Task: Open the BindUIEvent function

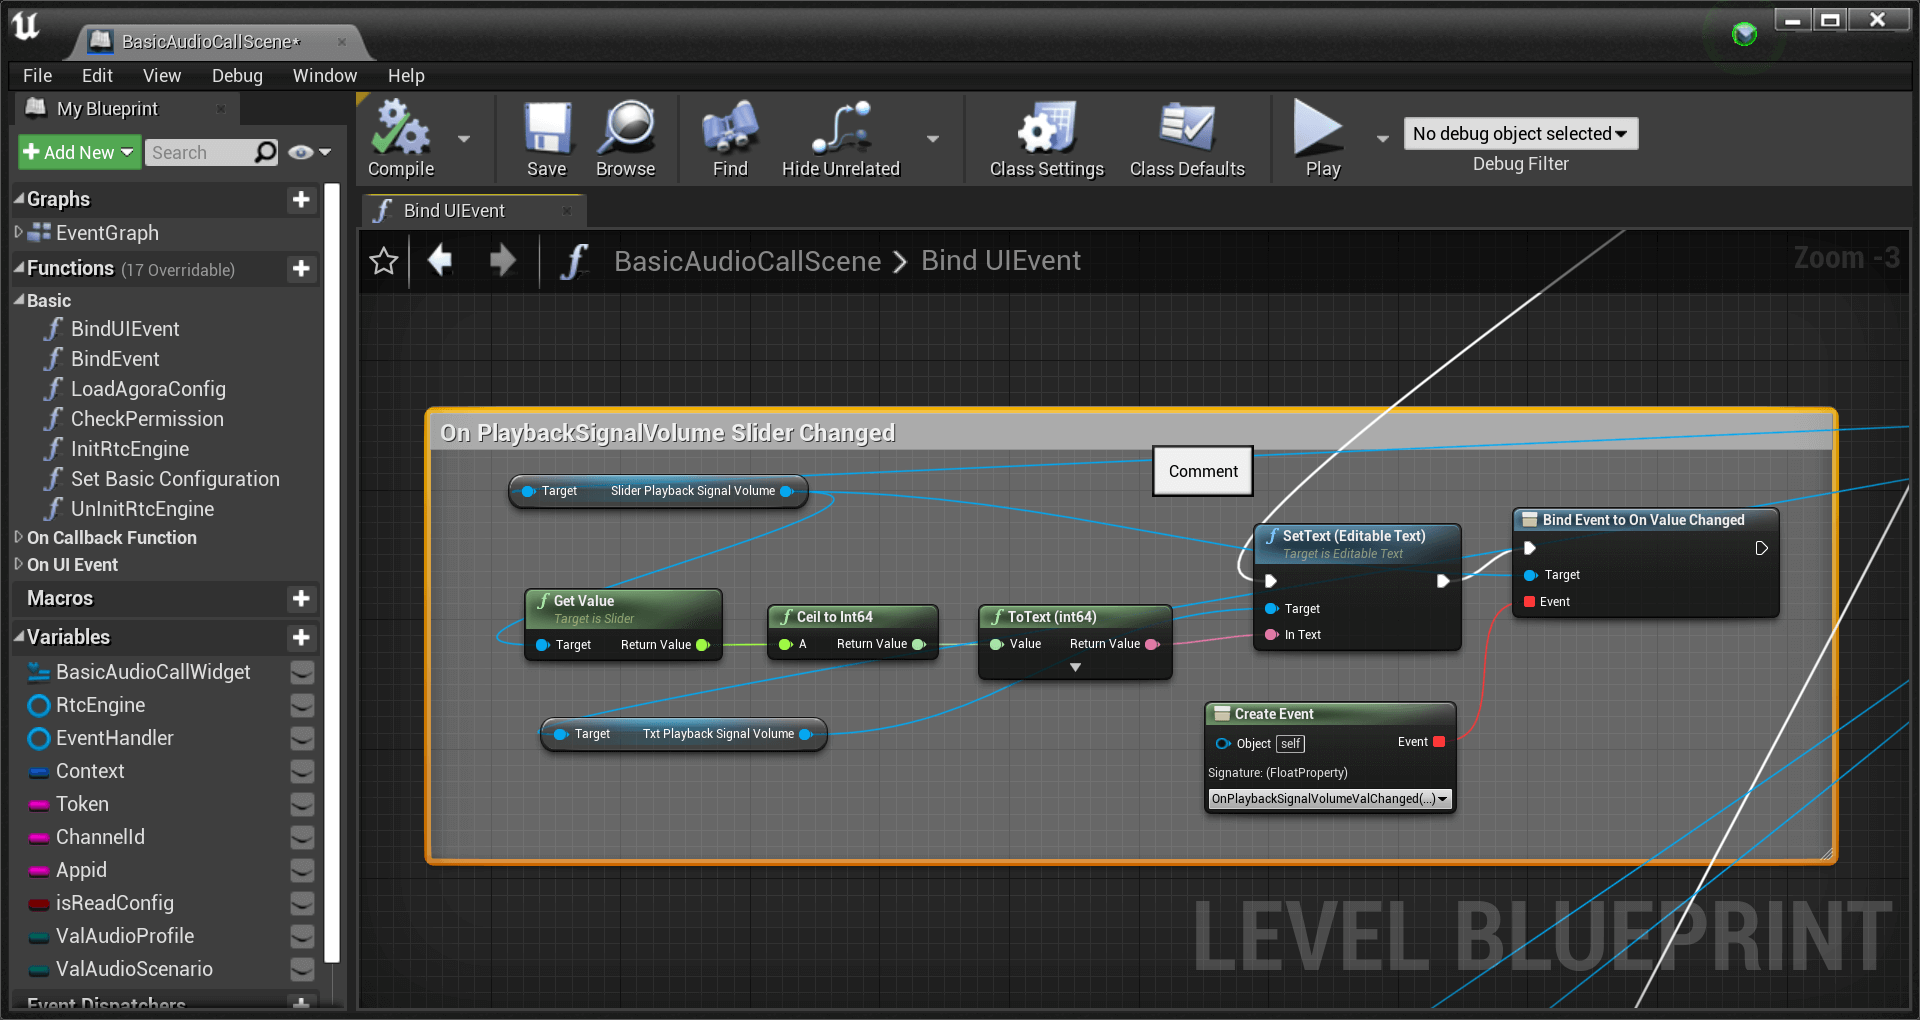Action: 125,329
